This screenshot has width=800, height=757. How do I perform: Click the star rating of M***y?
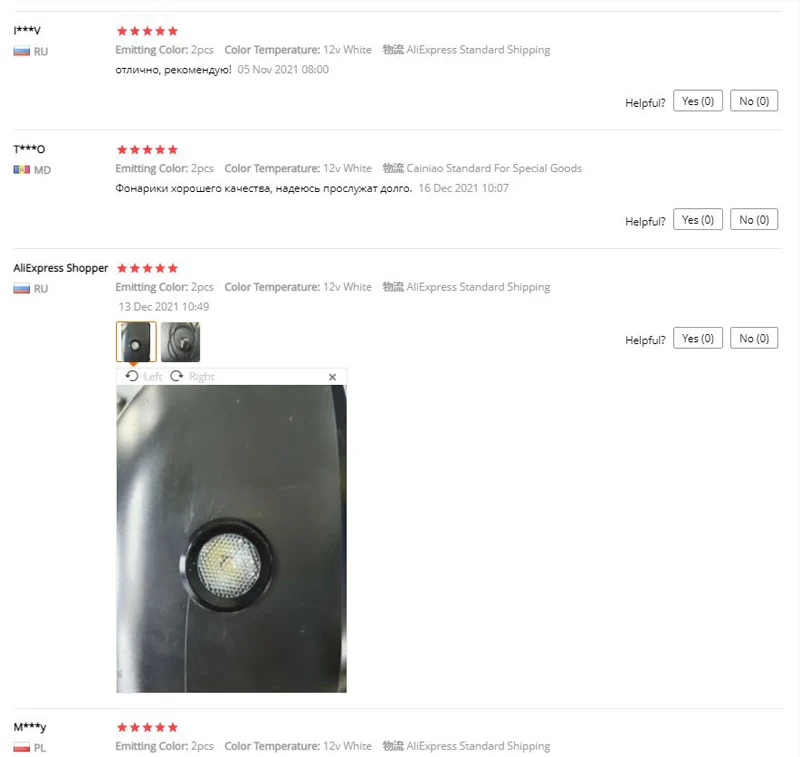pyautogui.click(x=147, y=727)
